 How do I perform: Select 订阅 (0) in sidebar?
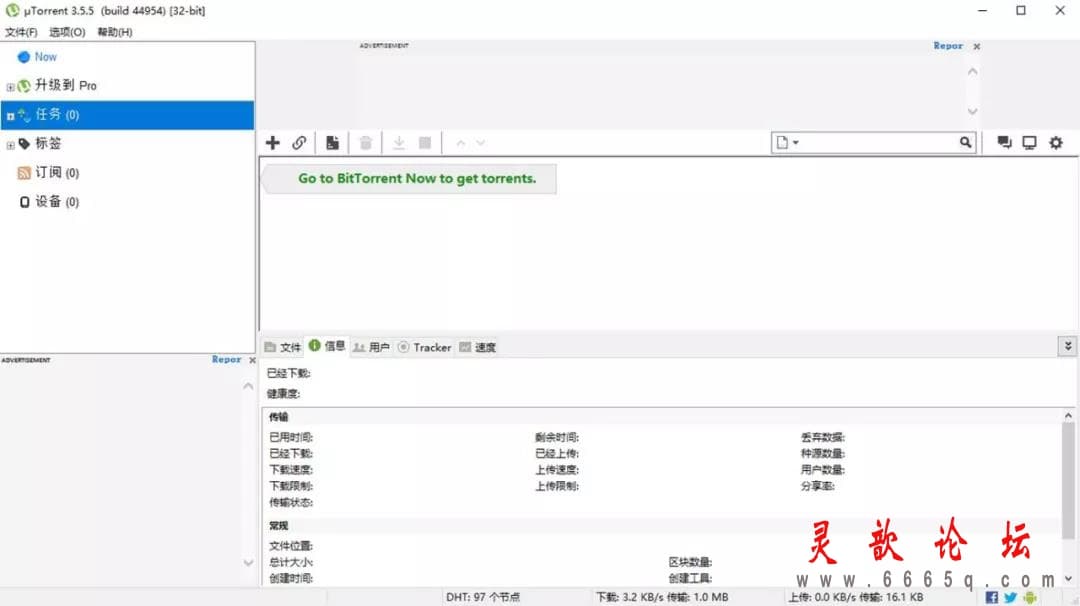[x=127, y=173]
